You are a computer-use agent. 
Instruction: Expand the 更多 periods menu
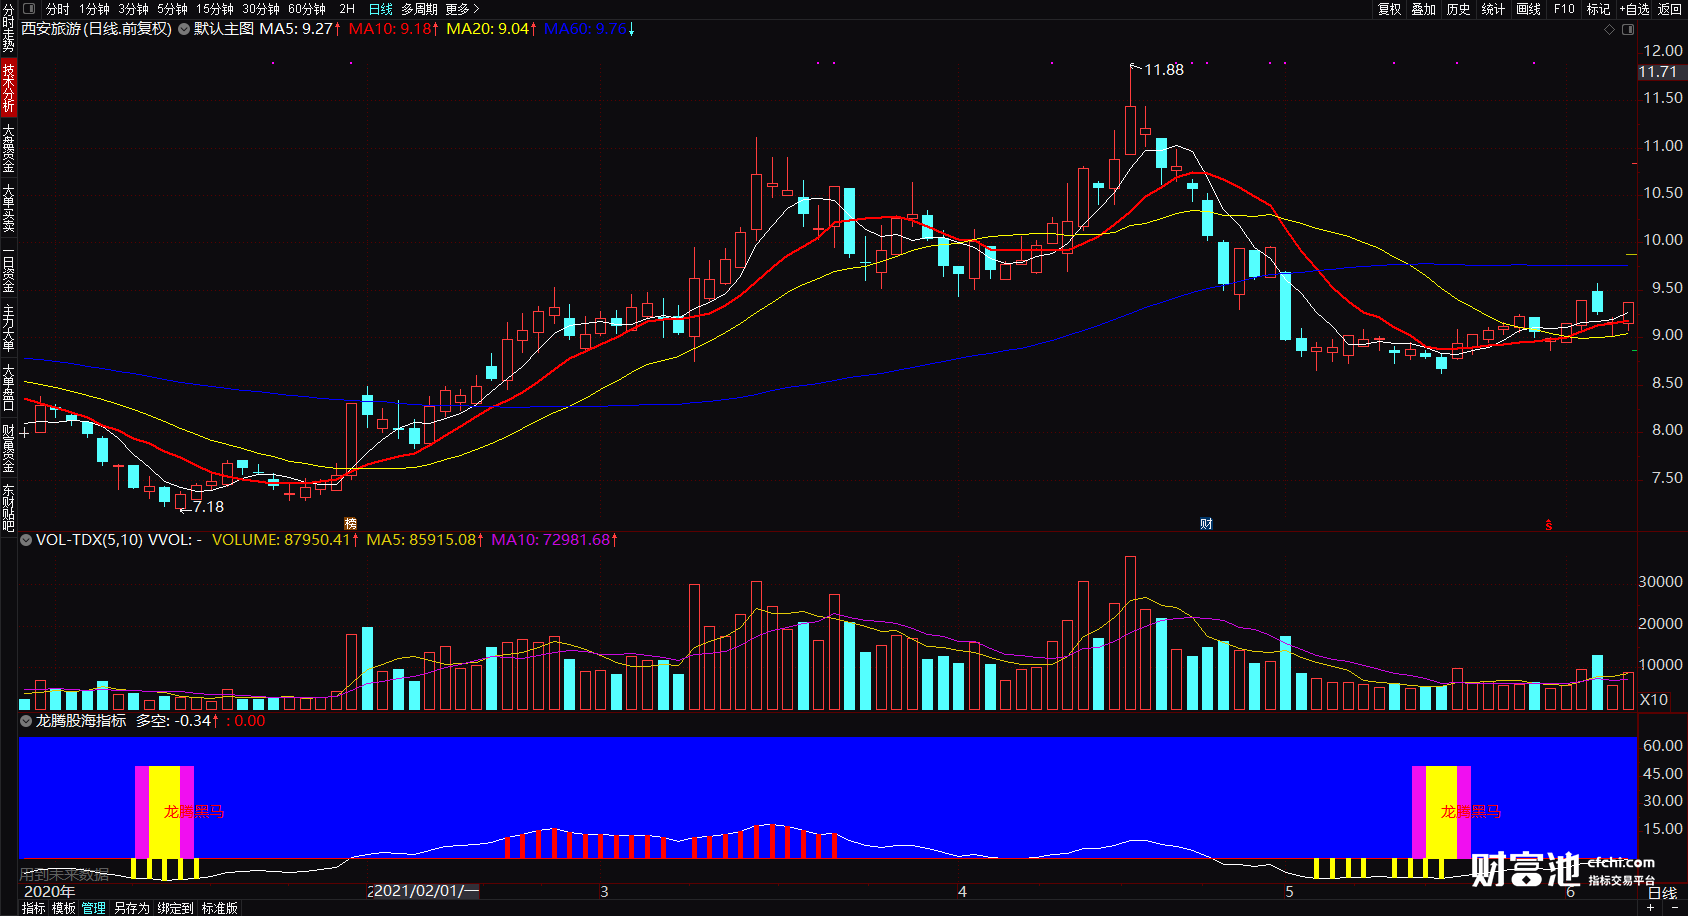coord(462,8)
